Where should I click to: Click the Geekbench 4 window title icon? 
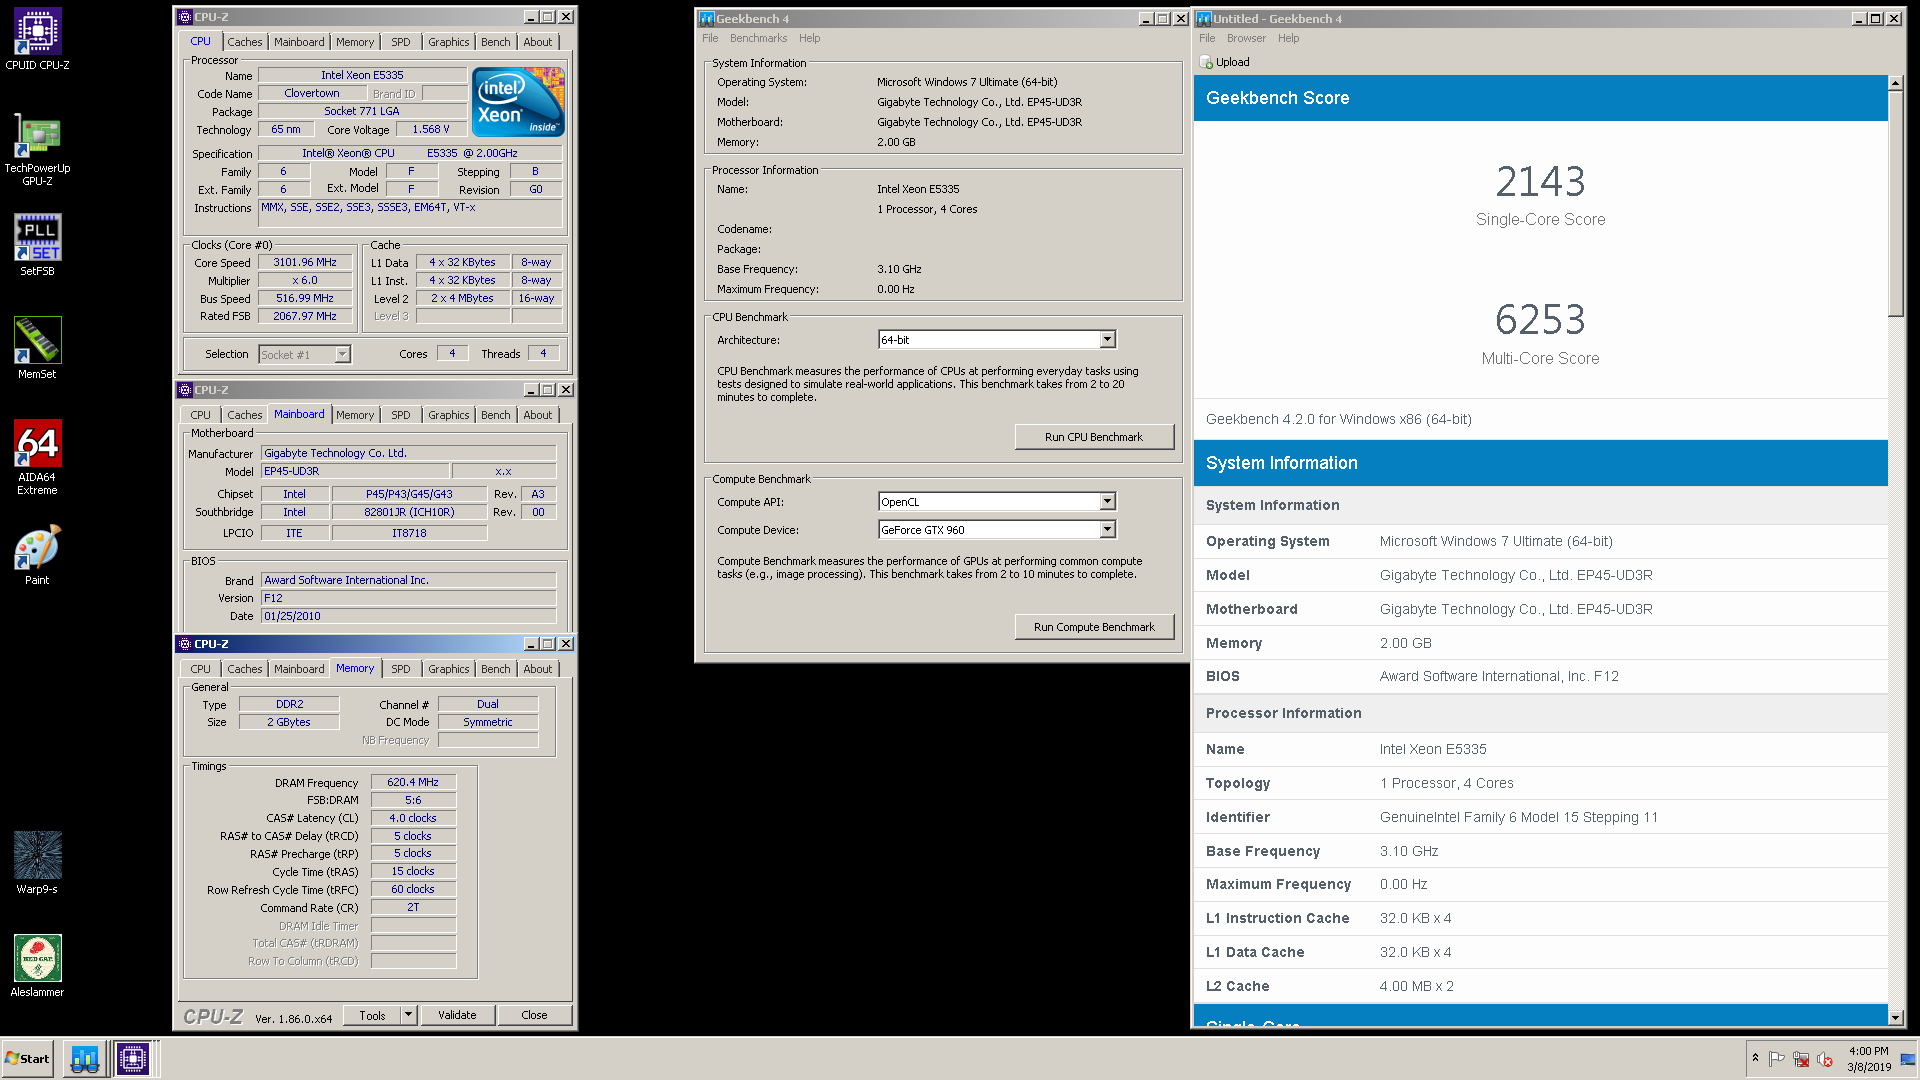click(x=707, y=18)
